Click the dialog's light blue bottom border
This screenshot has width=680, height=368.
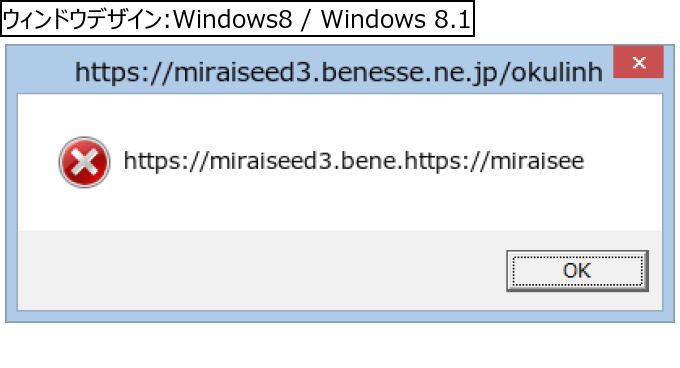[340, 316]
